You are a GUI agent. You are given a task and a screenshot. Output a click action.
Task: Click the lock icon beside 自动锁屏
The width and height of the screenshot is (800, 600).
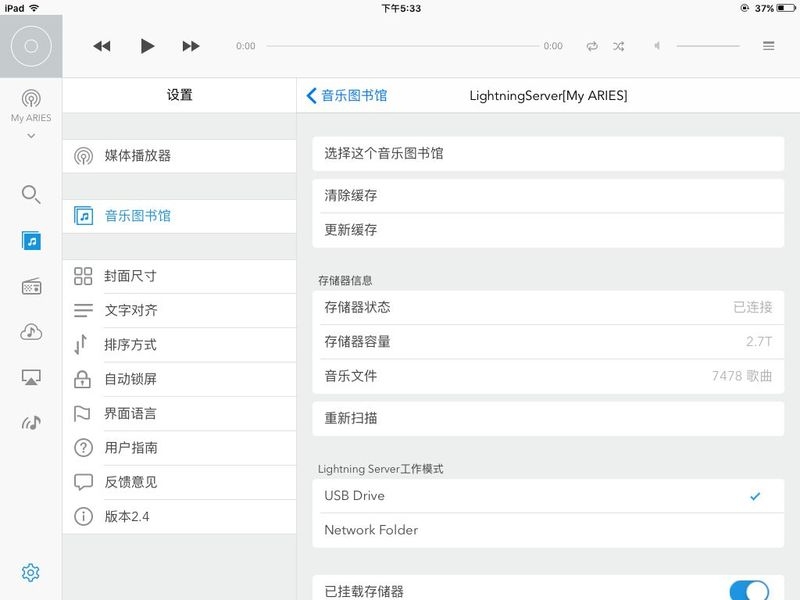tap(83, 379)
